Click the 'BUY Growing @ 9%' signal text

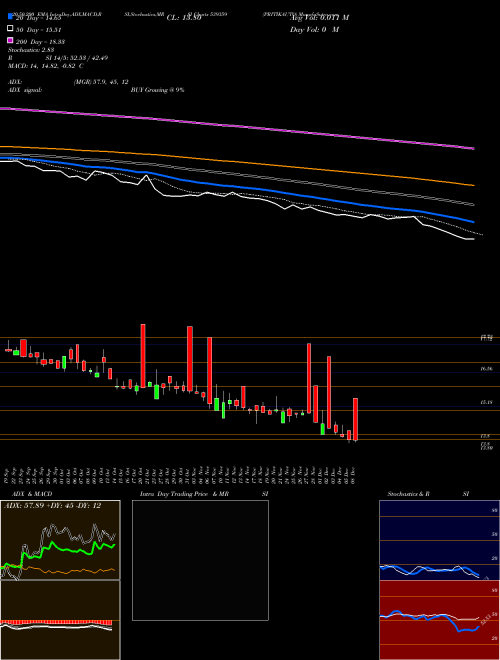point(157,90)
